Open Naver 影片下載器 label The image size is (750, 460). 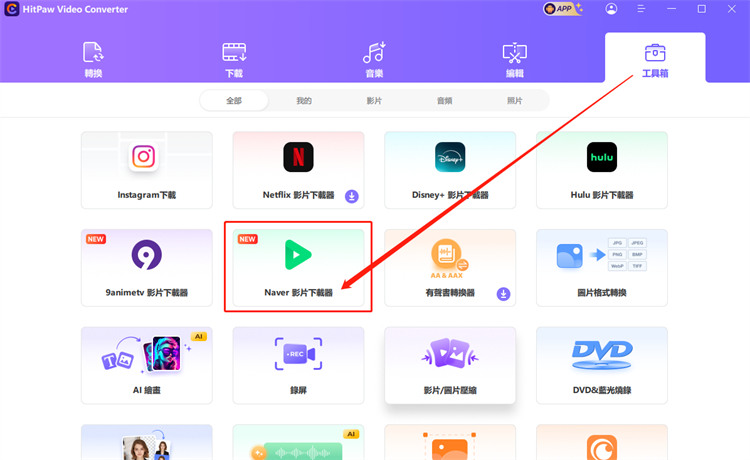click(298, 293)
